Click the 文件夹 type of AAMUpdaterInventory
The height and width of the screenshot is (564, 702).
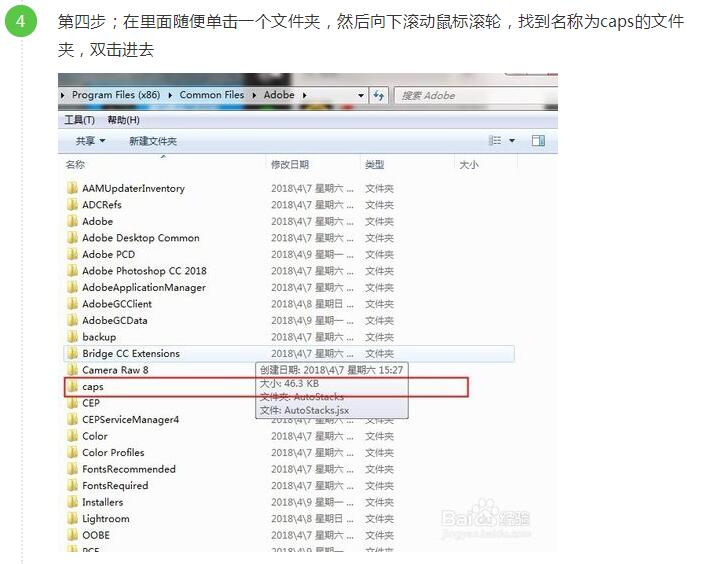tap(379, 188)
